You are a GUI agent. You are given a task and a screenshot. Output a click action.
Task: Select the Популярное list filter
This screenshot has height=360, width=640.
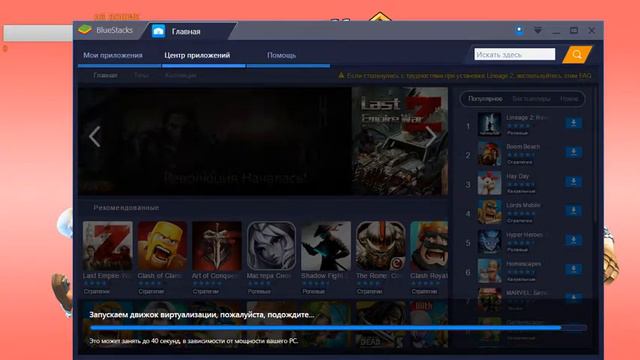point(485,99)
